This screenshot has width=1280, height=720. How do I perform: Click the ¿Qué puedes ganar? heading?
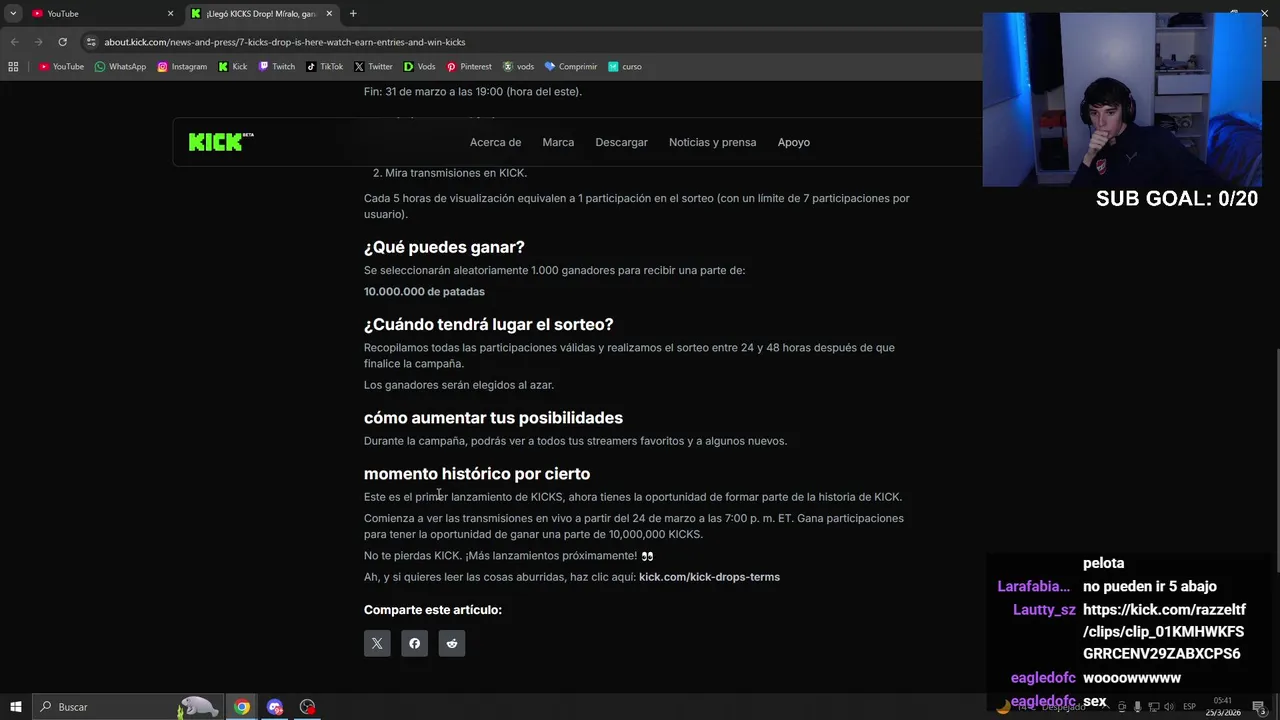click(444, 247)
